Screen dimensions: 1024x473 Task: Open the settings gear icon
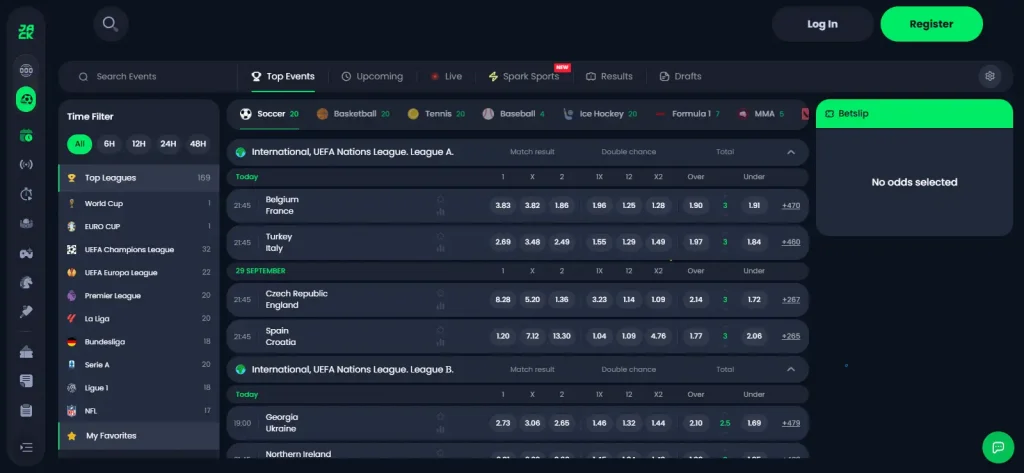coord(989,76)
